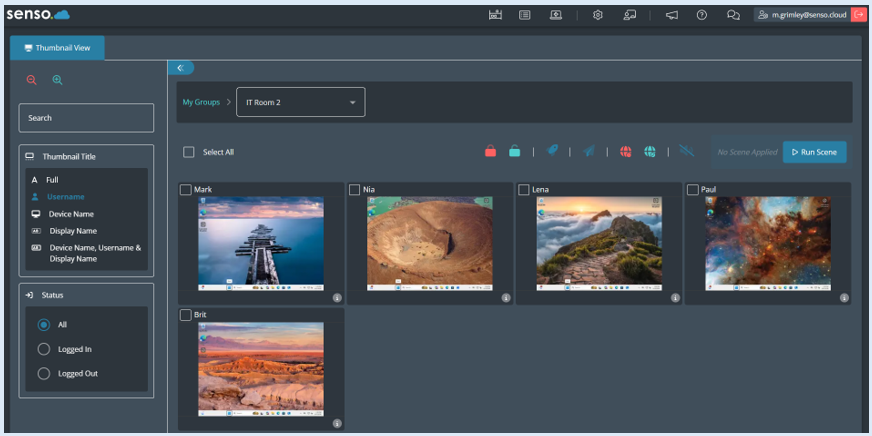This screenshot has height=436, width=872.
Task: Choose Device Name as thumbnail title
Action: coord(71,214)
